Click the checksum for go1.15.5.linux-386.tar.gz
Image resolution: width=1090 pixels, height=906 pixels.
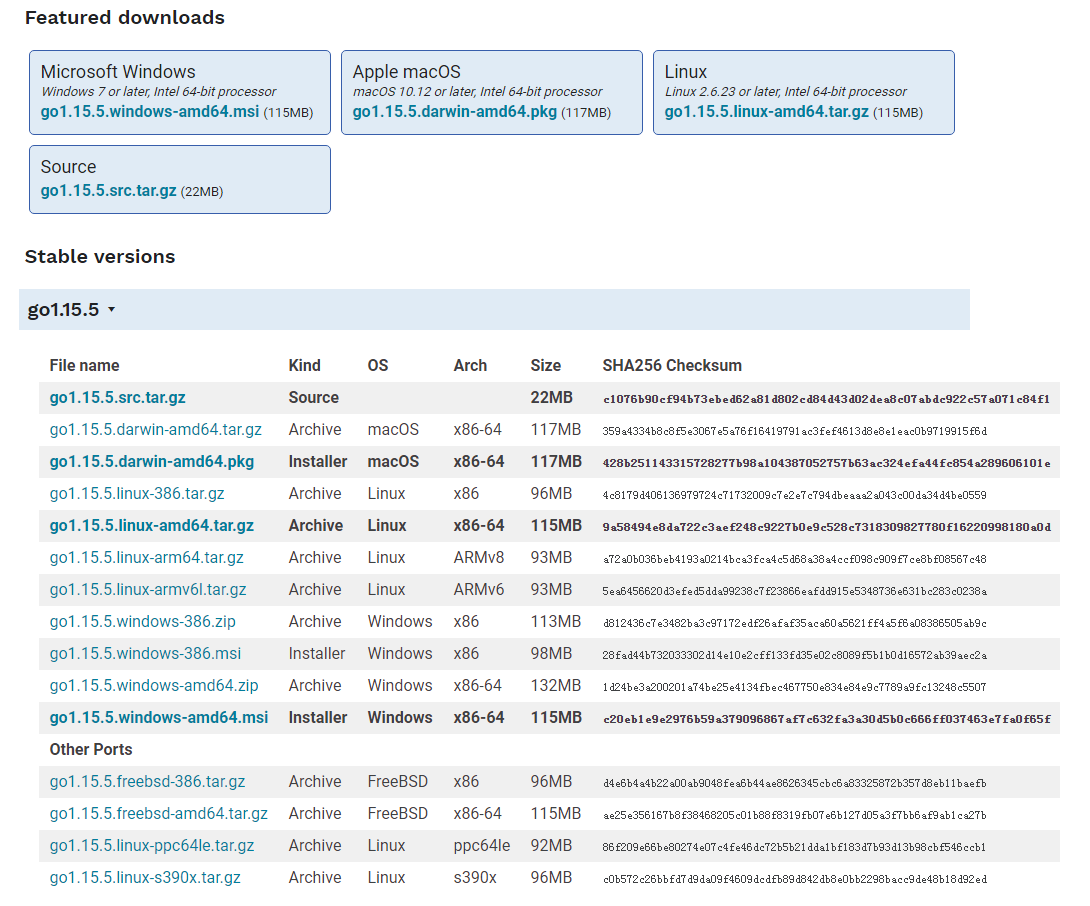click(795, 495)
